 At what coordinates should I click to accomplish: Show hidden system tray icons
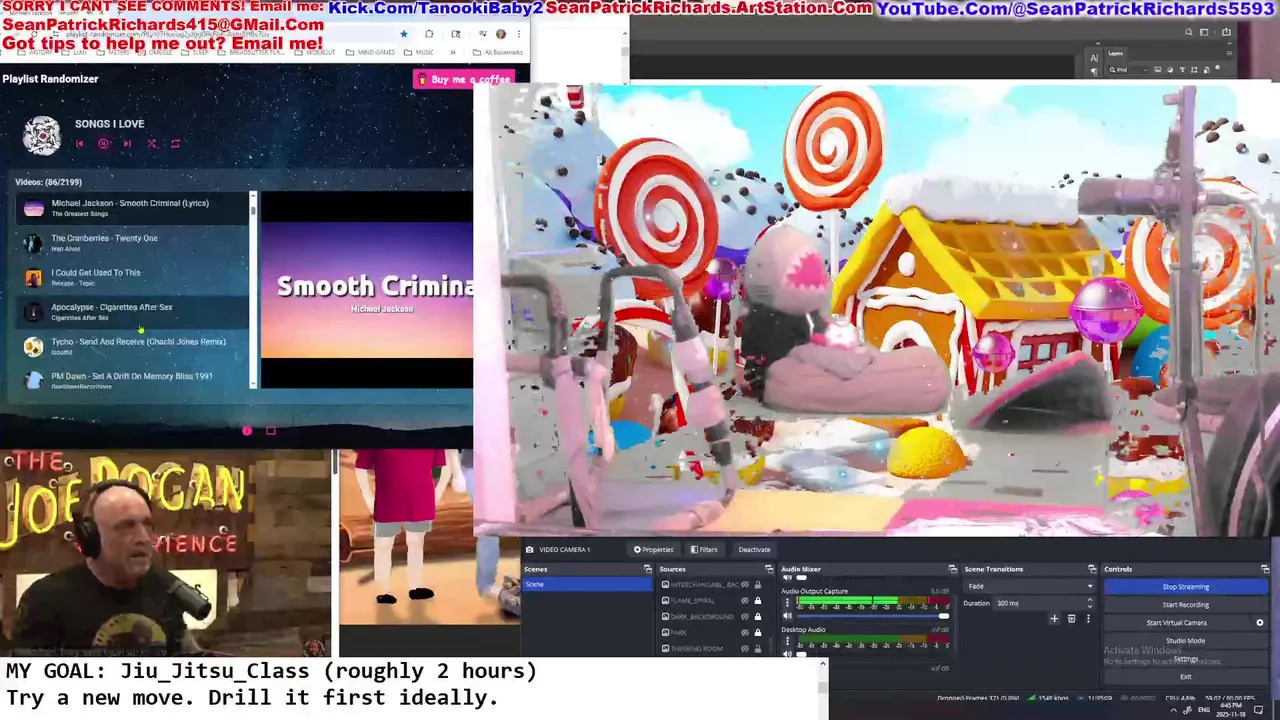tap(1173, 710)
